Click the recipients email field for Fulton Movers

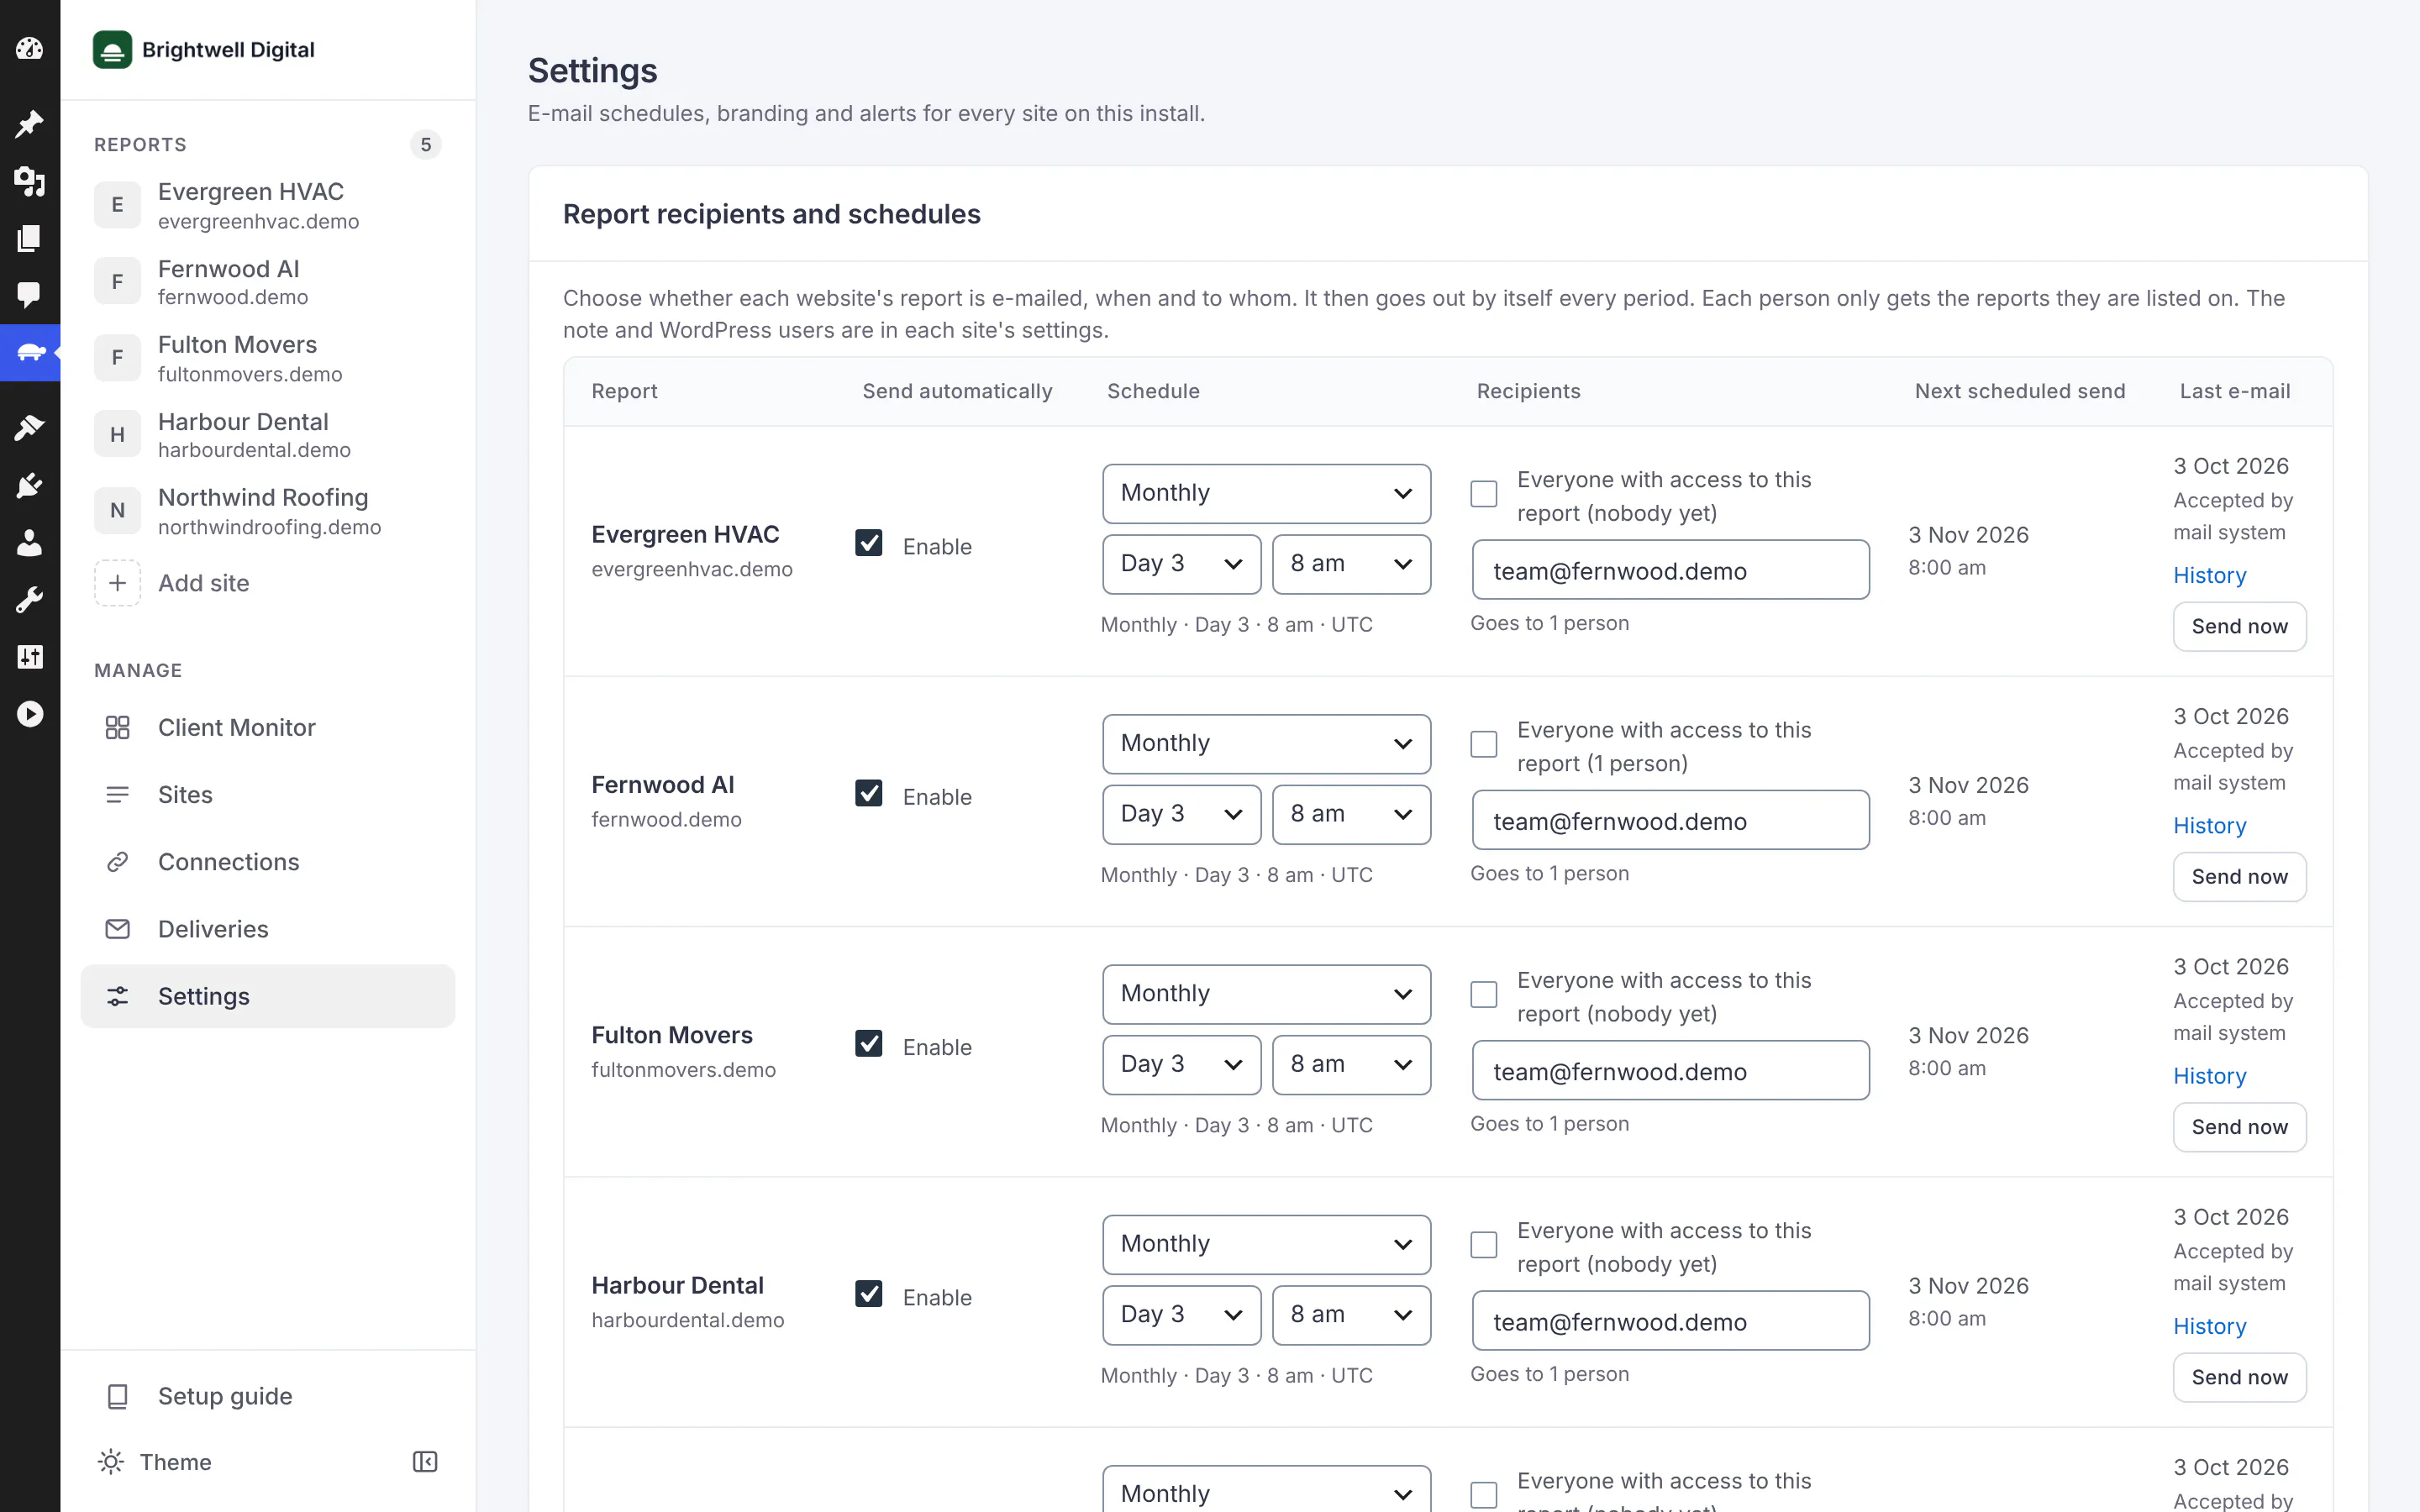coord(1670,1071)
